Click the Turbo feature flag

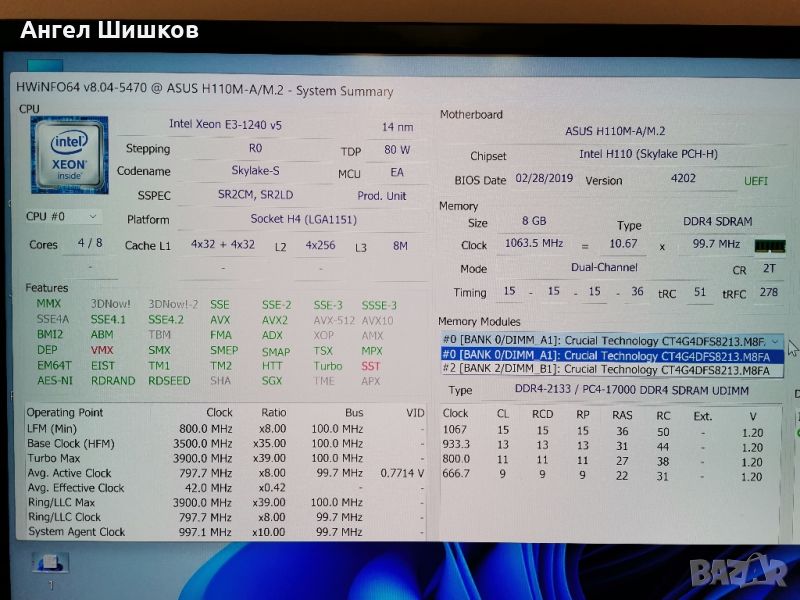pyautogui.click(x=328, y=366)
